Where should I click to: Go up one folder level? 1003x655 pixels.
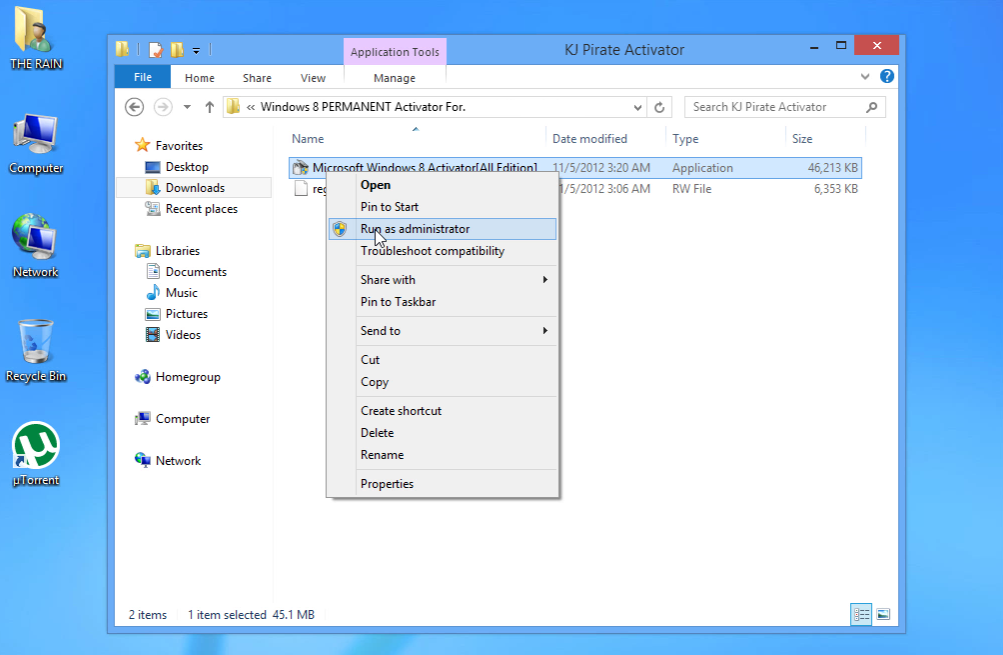(209, 107)
